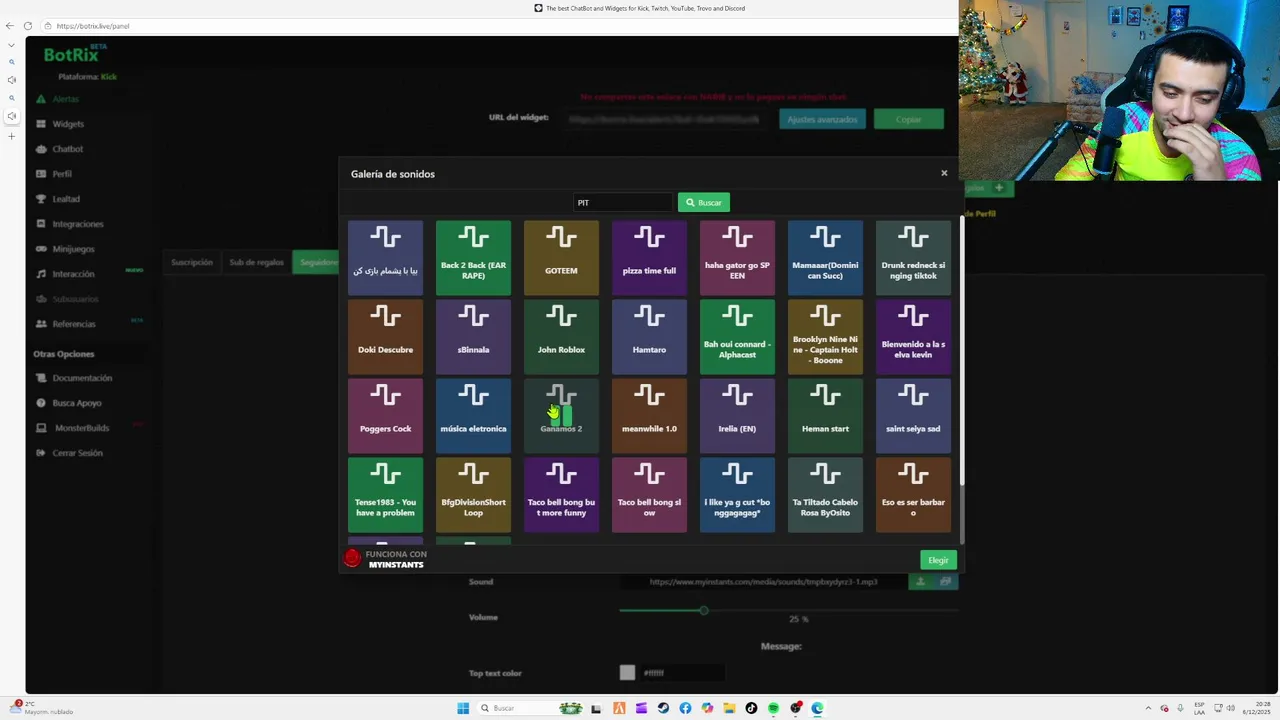The image size is (1280, 720).
Task: Open Alertas in the BotRix sidebar
Action: tap(65, 99)
